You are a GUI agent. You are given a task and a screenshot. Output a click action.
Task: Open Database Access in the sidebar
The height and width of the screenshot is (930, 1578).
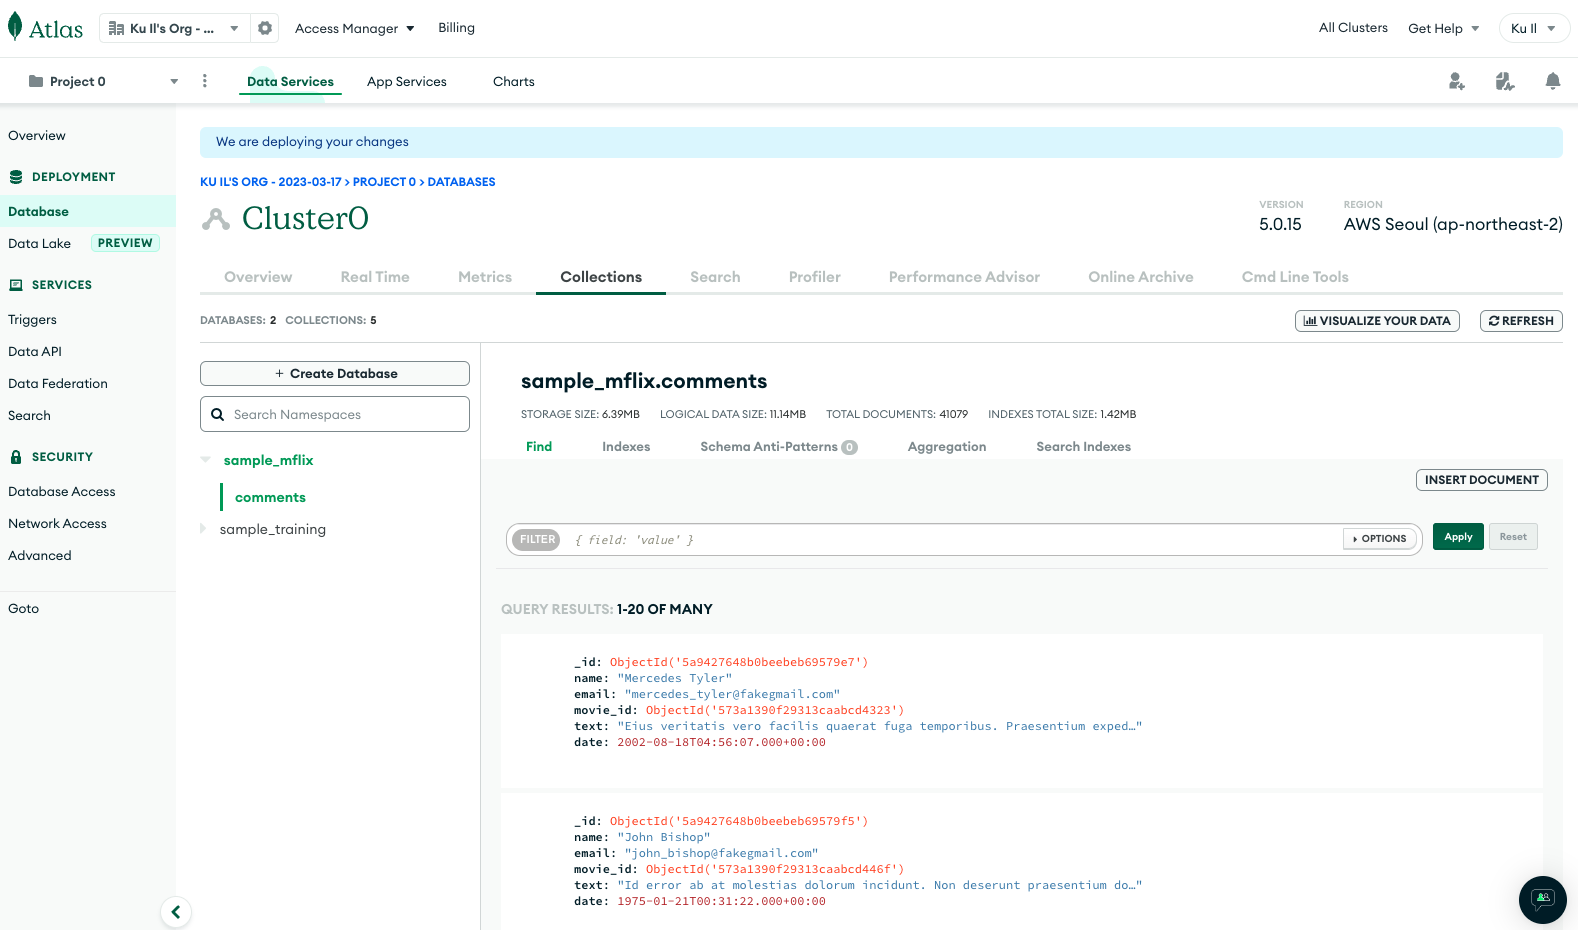(x=62, y=492)
